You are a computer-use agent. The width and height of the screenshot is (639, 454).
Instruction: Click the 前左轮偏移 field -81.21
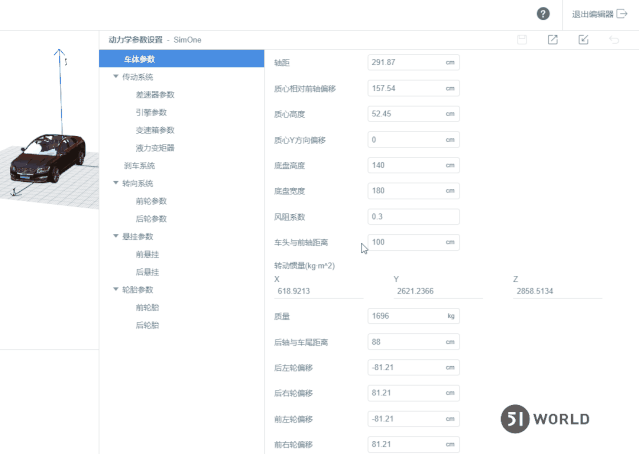(x=413, y=419)
